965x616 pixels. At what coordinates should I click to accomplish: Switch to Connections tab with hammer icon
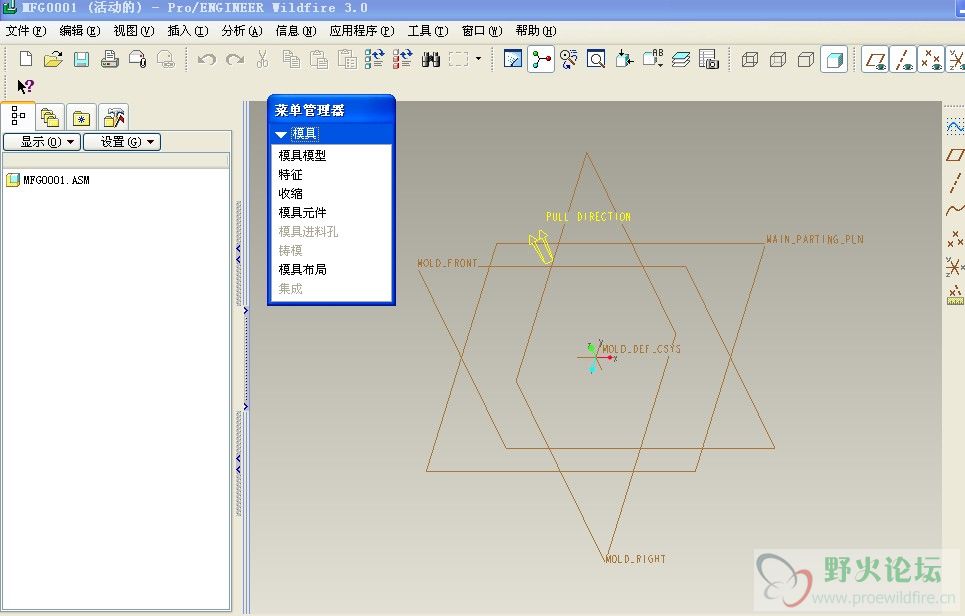click(113, 117)
